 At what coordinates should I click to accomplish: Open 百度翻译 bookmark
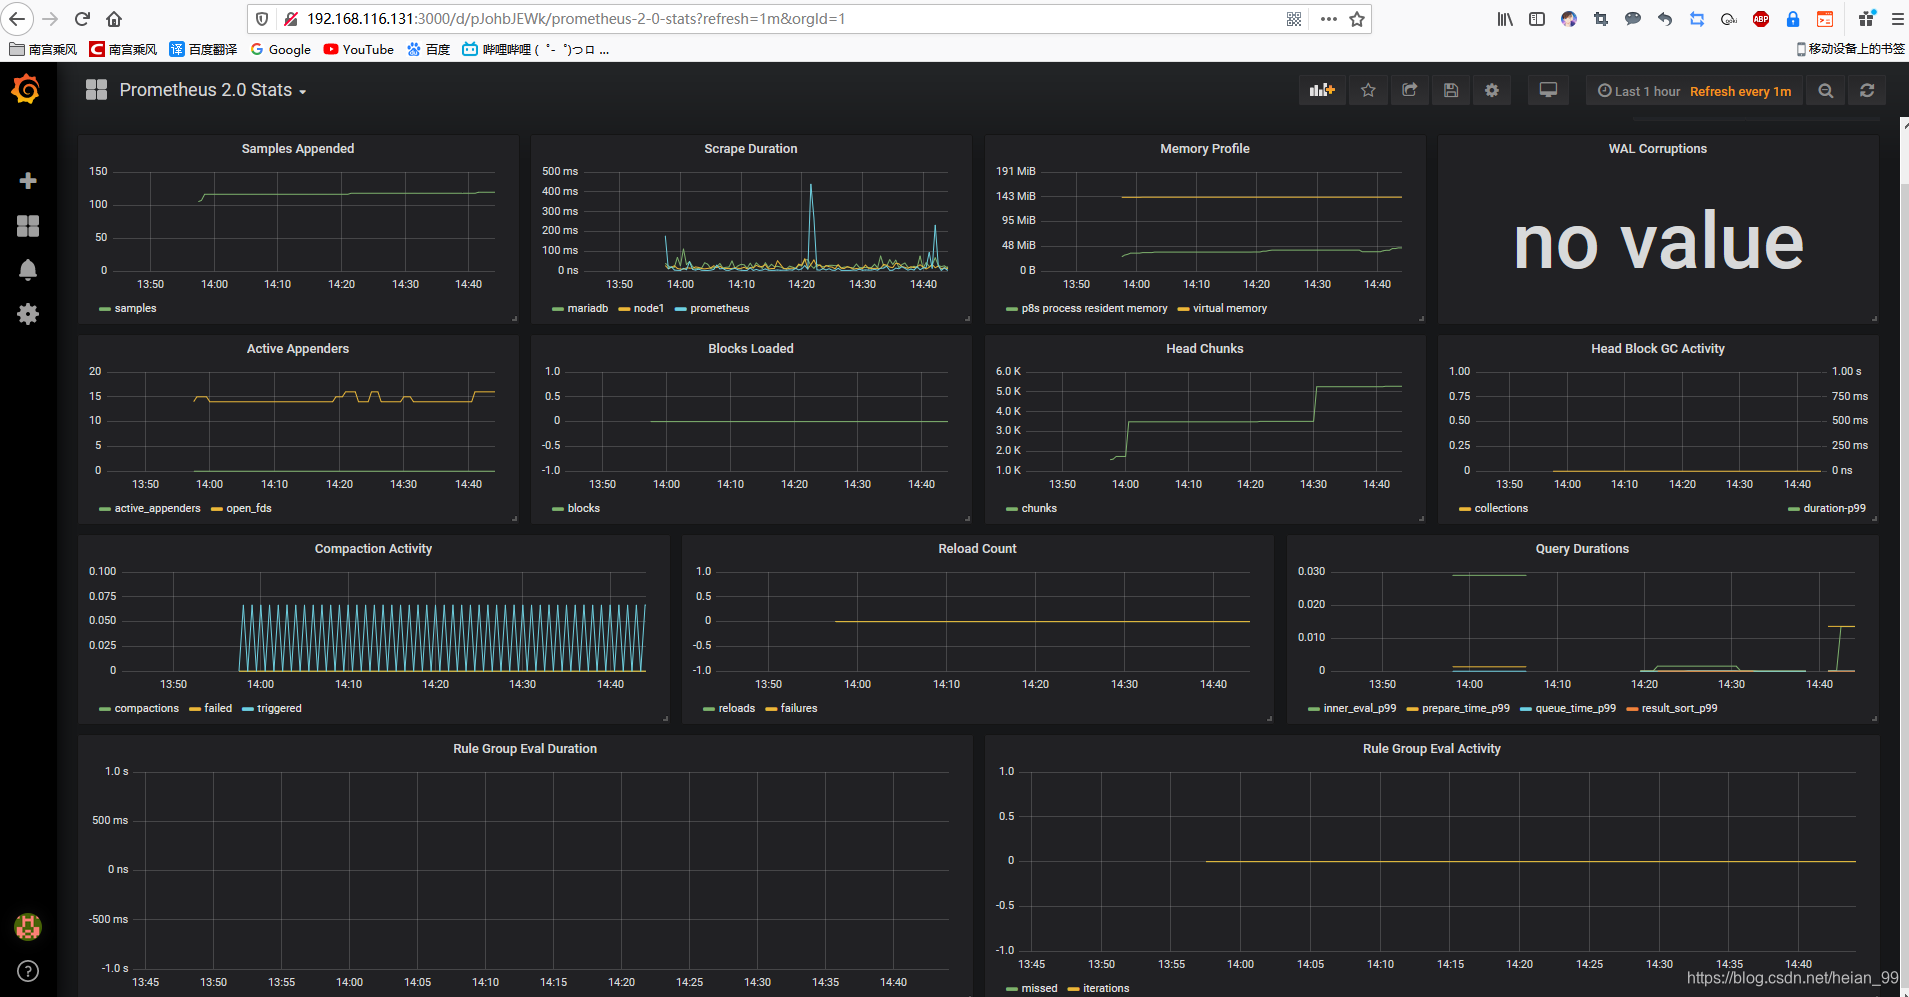(x=204, y=49)
